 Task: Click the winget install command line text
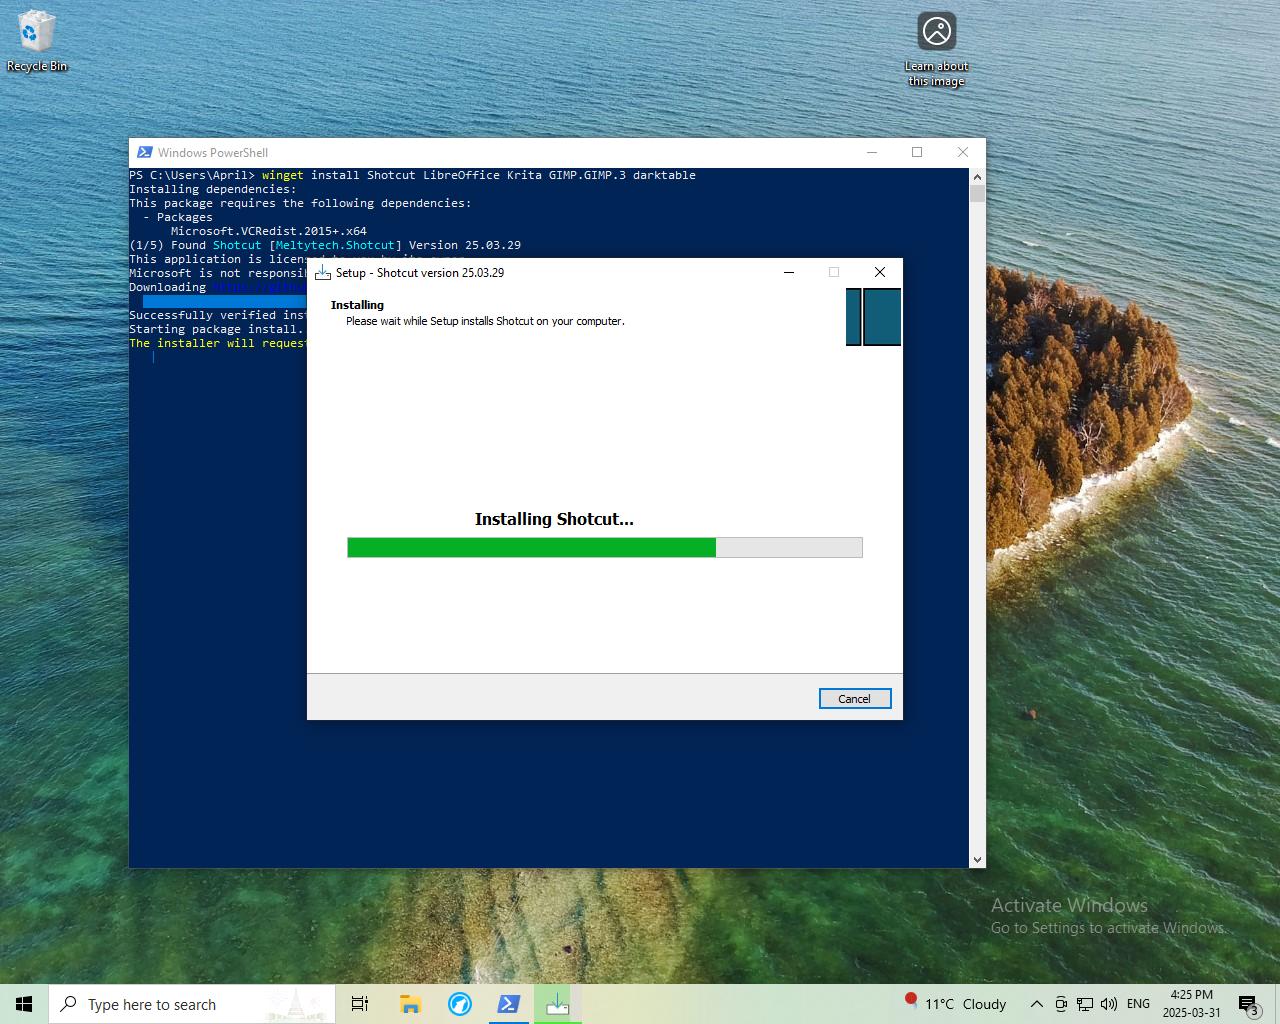click(x=479, y=175)
